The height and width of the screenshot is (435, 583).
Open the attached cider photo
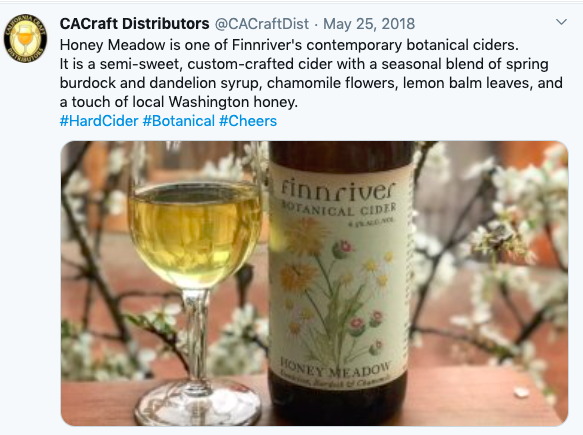point(314,283)
